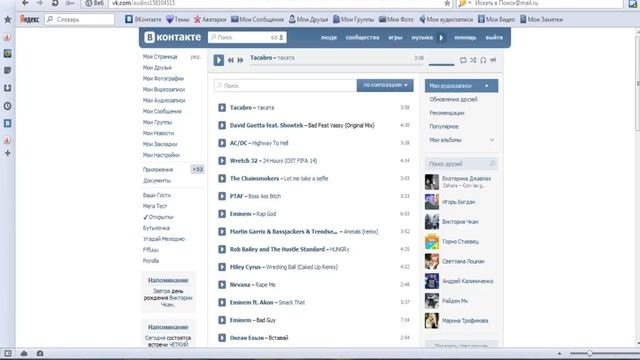
Task: Open Мои Аудиозаписи bookmark in toolbar
Action: tap(446, 19)
